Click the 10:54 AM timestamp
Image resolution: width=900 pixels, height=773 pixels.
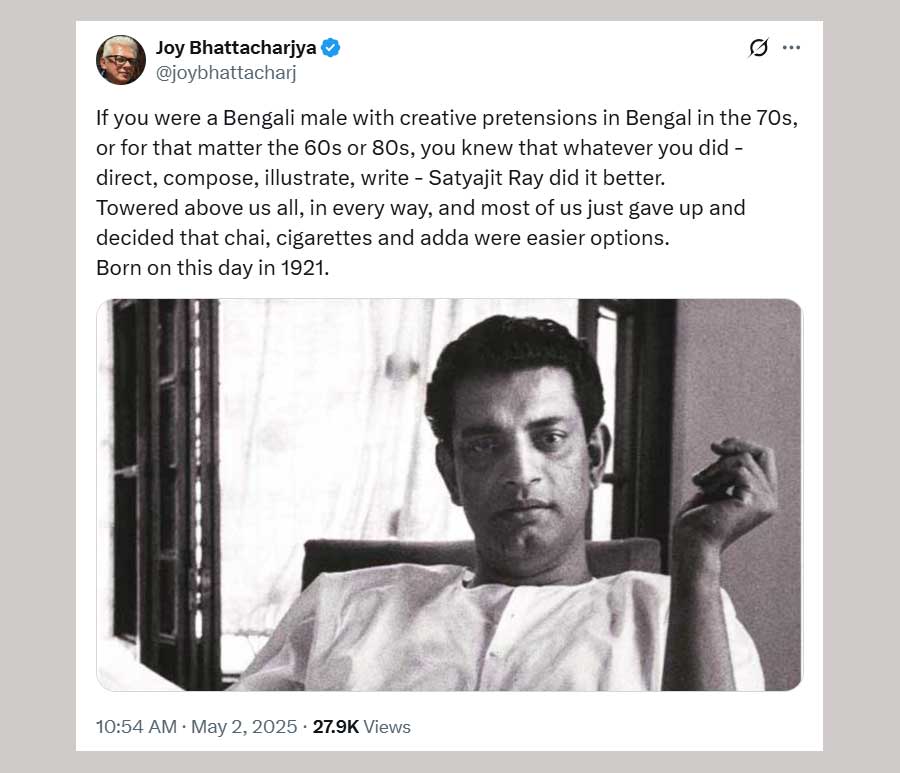click(136, 727)
